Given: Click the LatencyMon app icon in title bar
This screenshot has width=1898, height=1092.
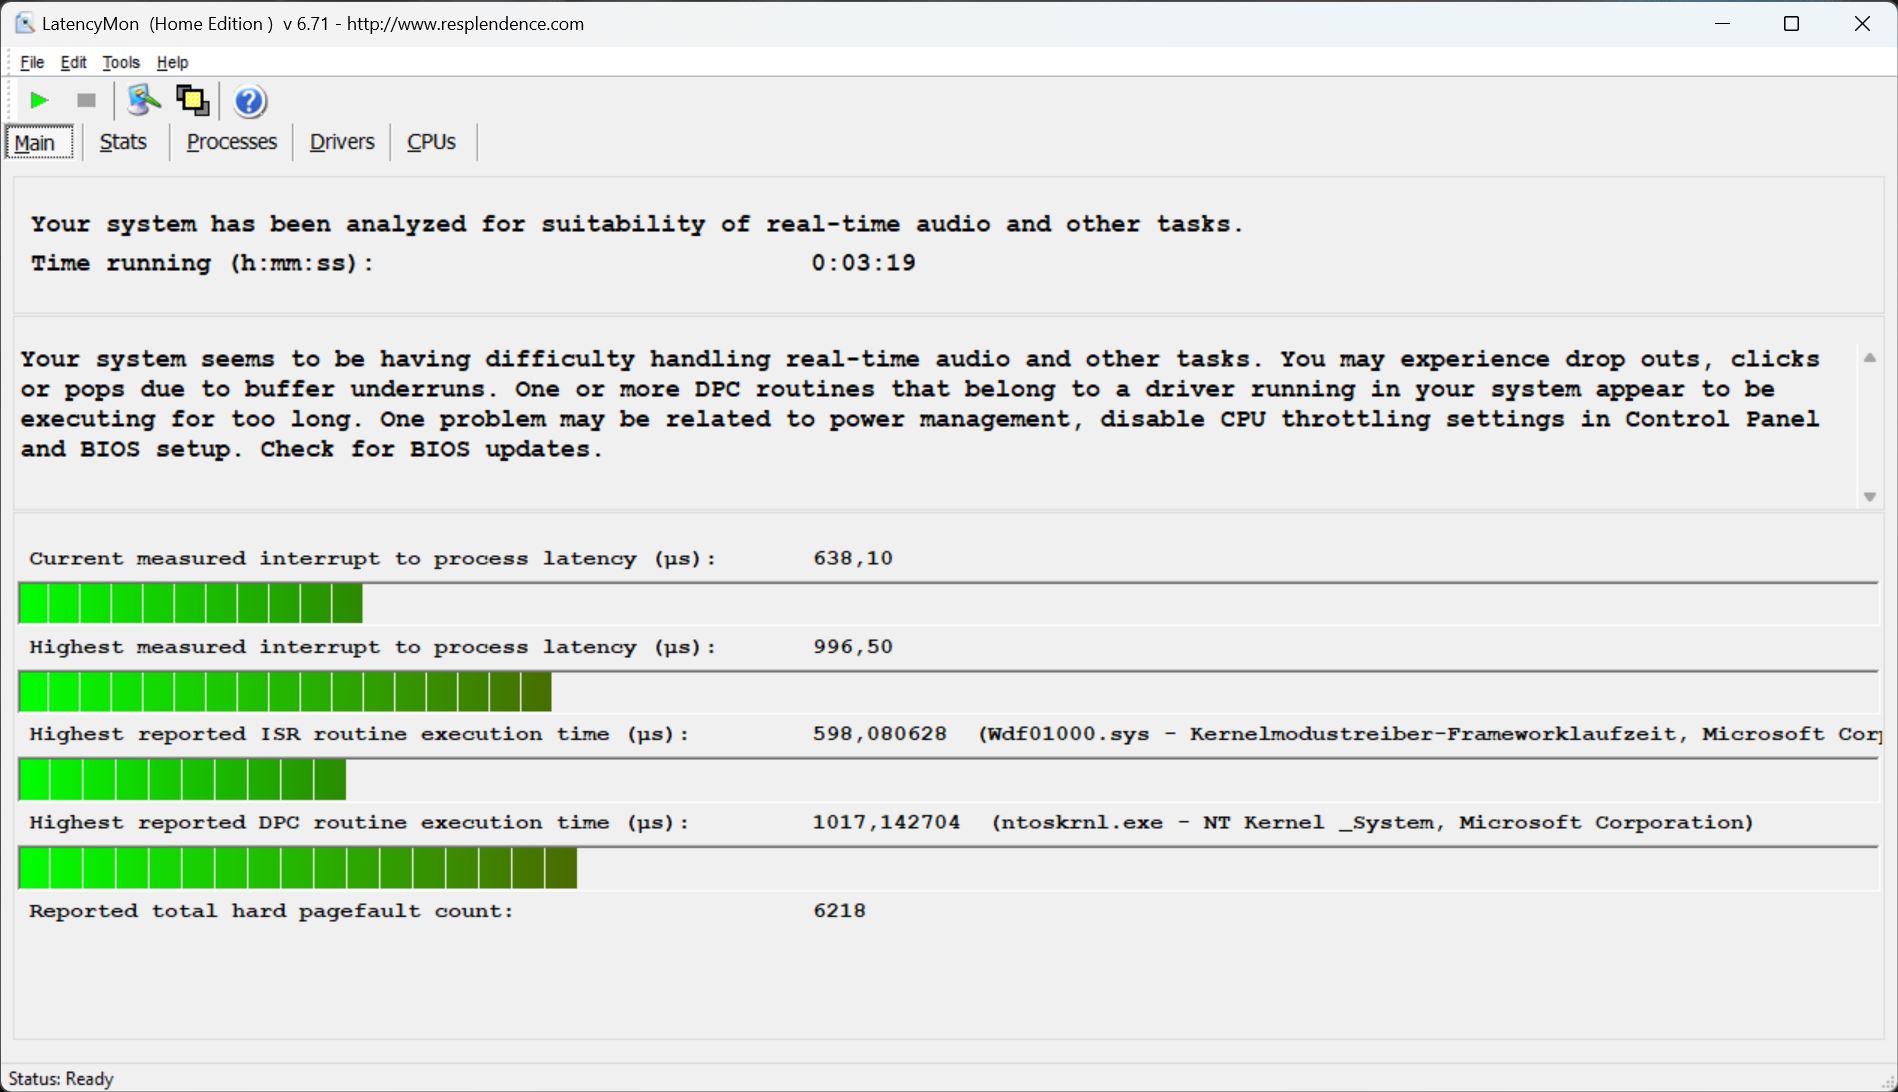Looking at the screenshot, I should pos(24,23).
